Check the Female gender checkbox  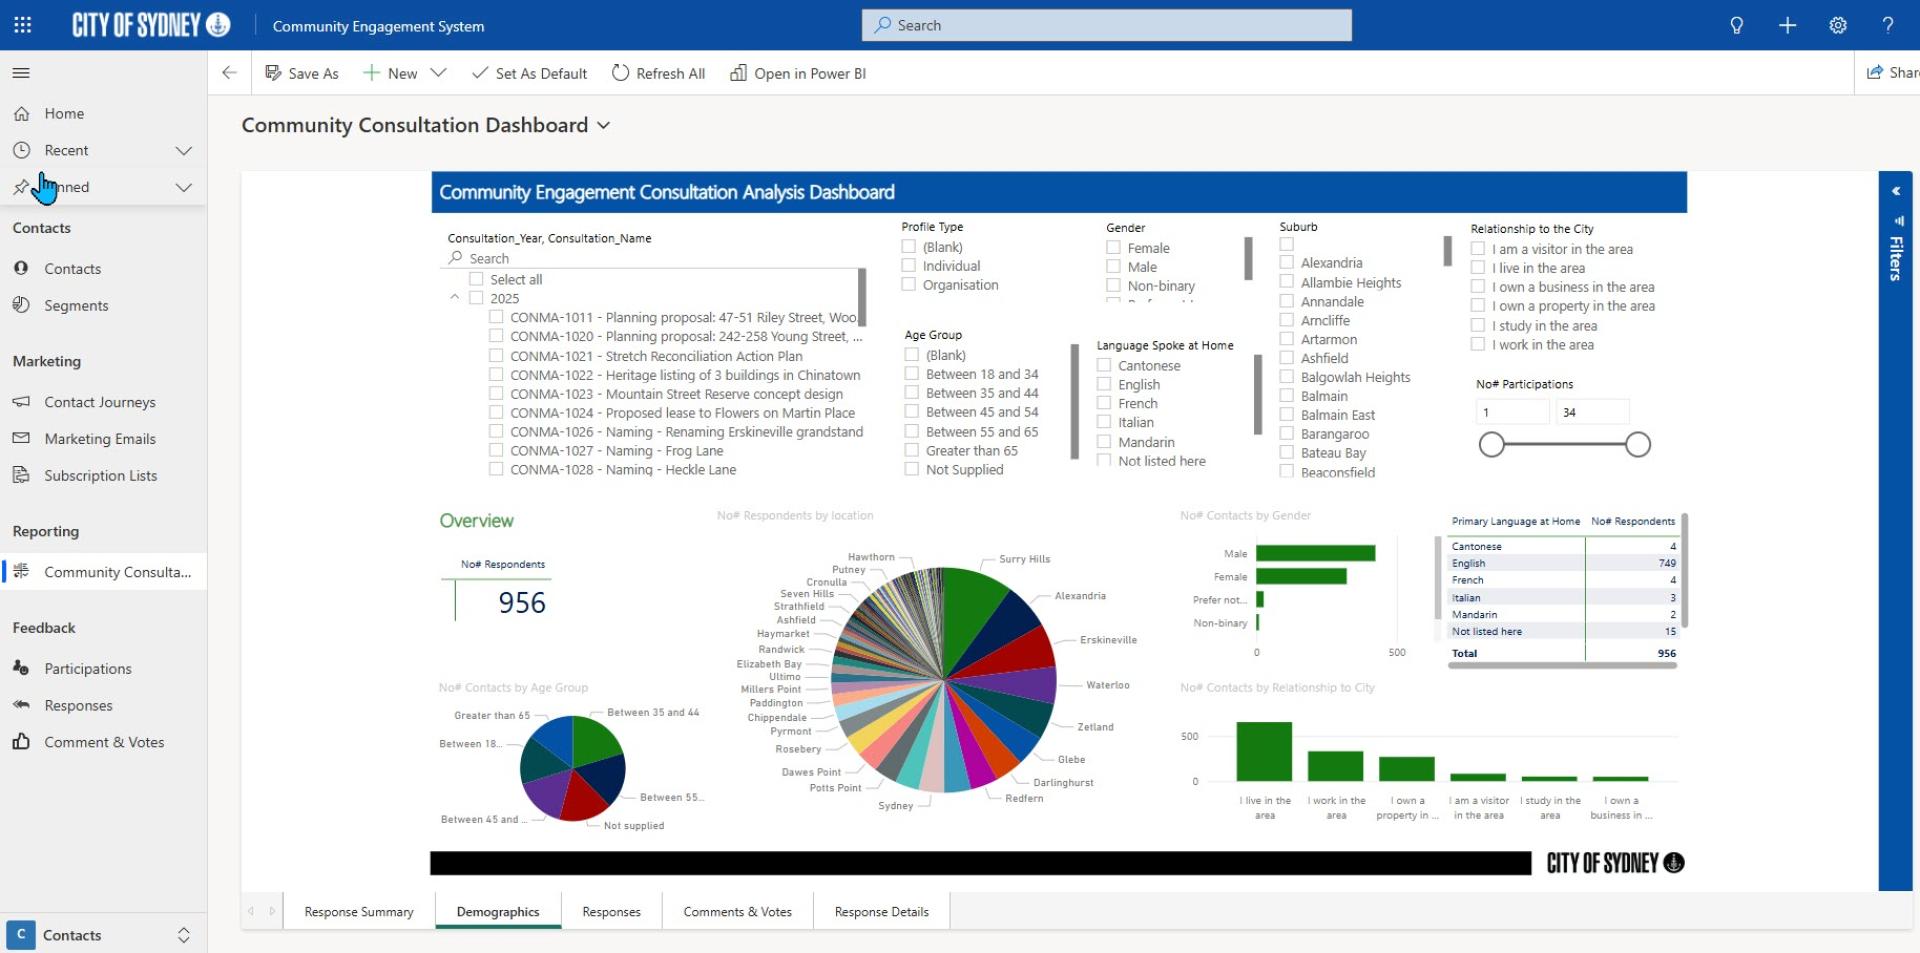point(1113,248)
